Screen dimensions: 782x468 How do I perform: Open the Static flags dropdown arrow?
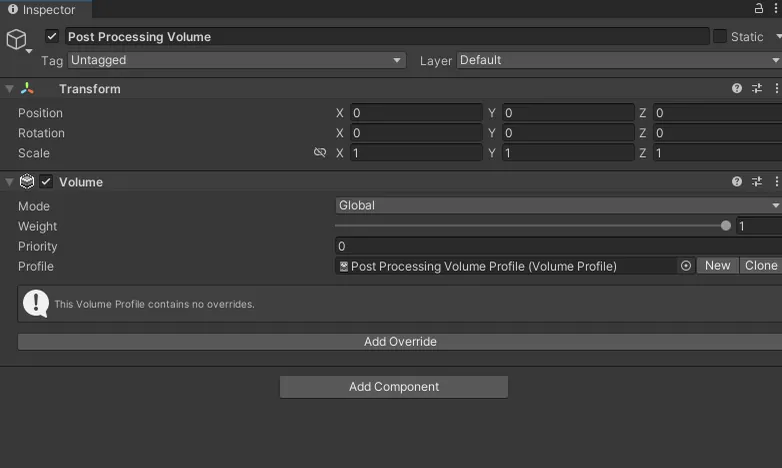pyautogui.click(x=778, y=36)
